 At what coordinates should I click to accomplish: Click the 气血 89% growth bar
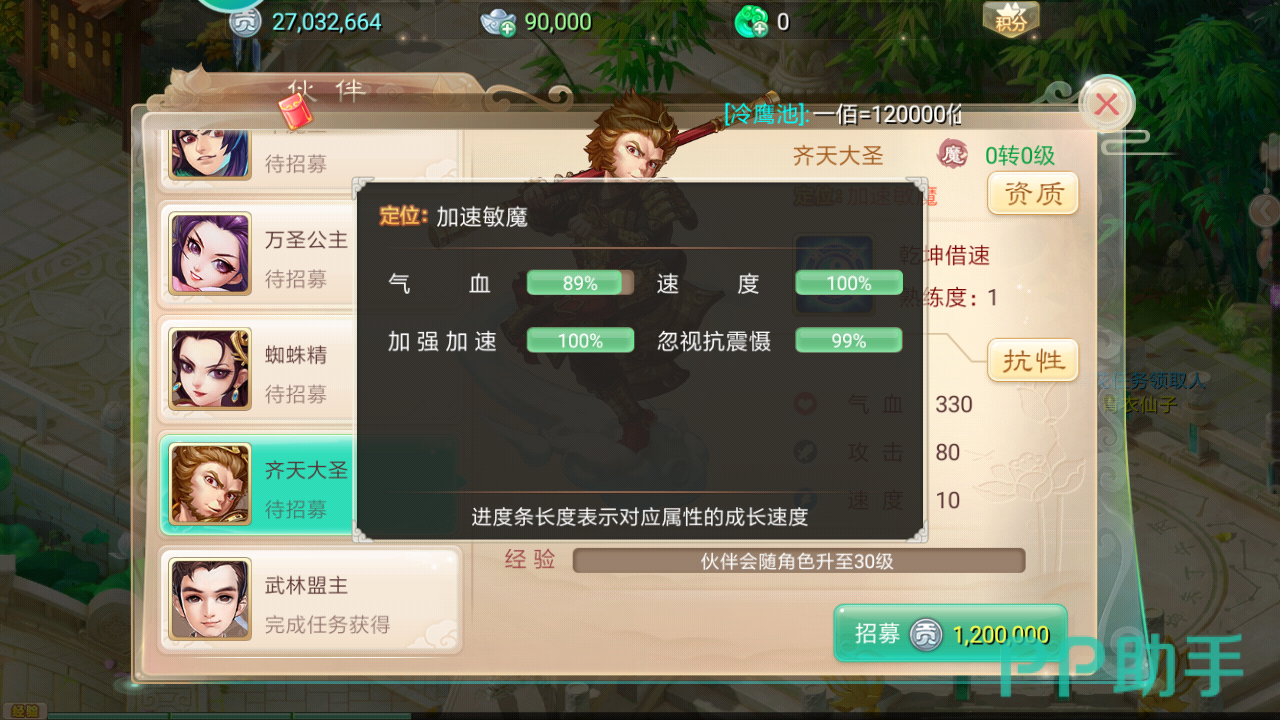tap(580, 283)
